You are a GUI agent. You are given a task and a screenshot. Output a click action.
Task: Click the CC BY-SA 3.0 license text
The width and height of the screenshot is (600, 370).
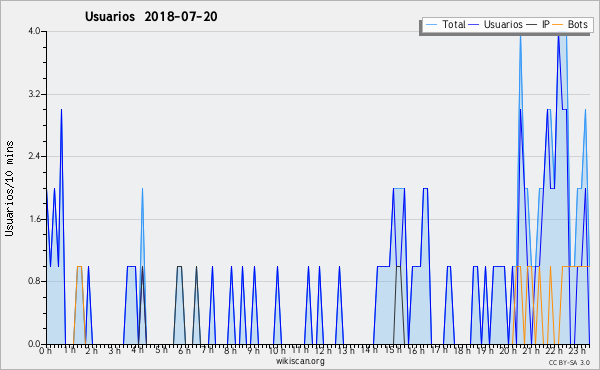coord(569,363)
